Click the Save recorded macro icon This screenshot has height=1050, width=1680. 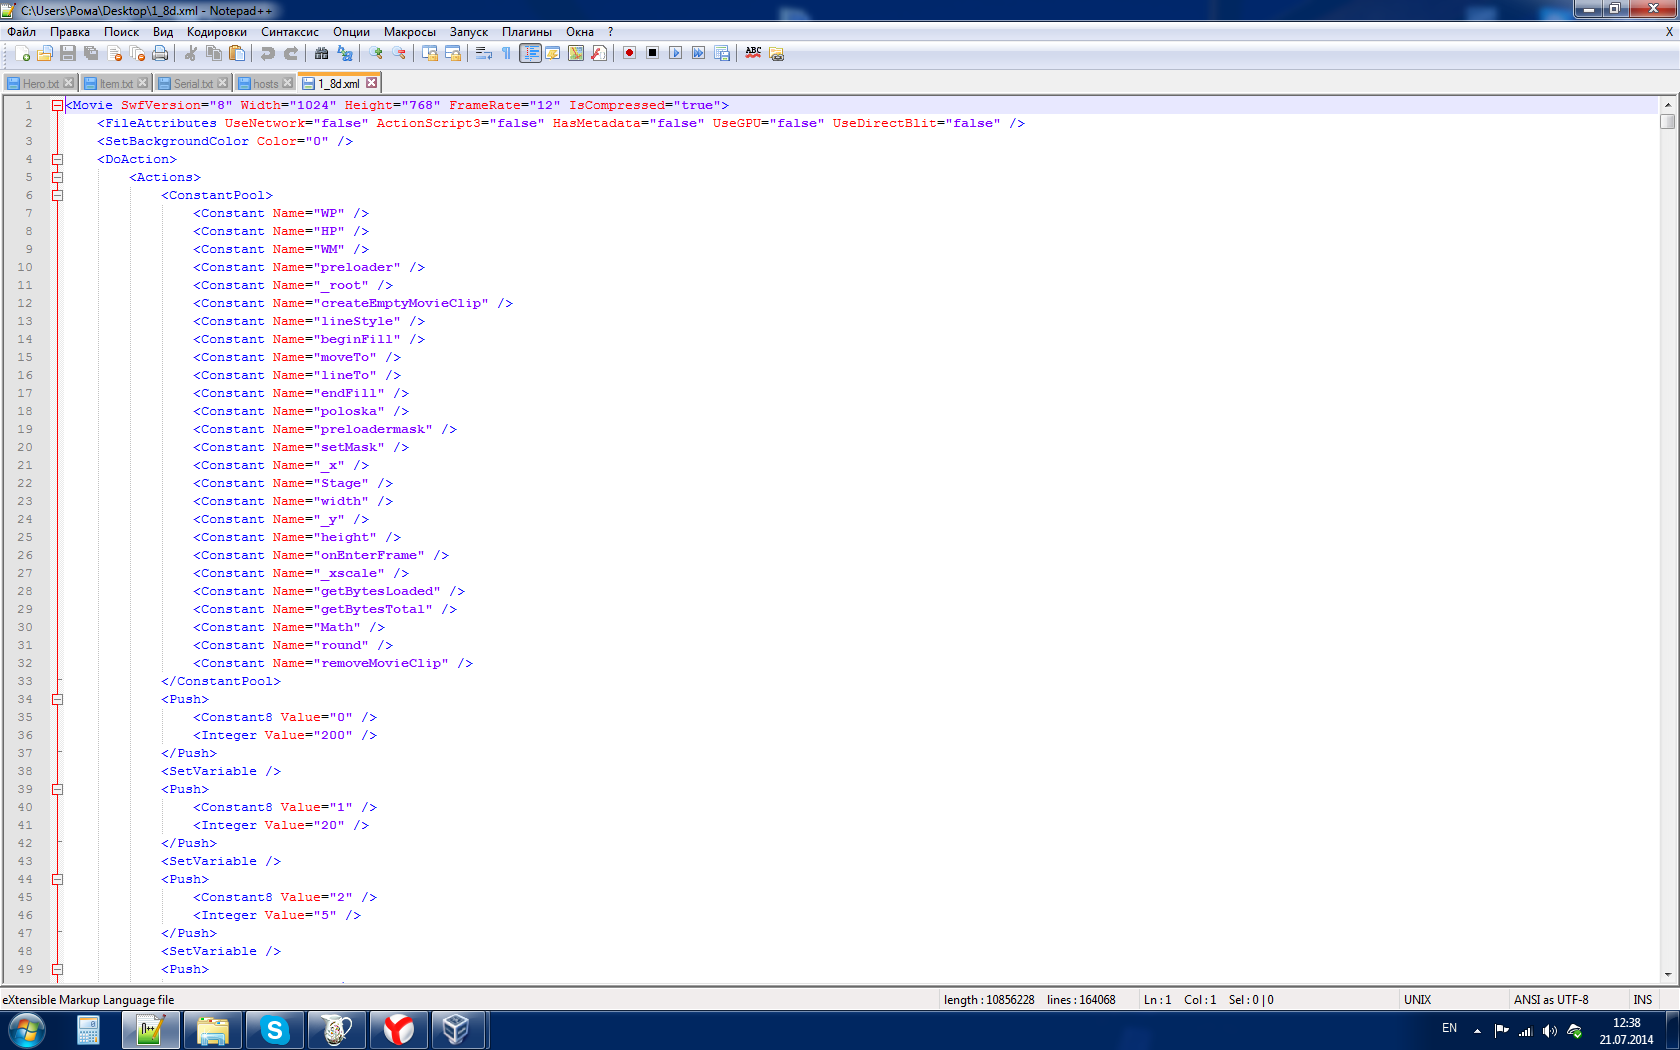pyautogui.click(x=722, y=53)
